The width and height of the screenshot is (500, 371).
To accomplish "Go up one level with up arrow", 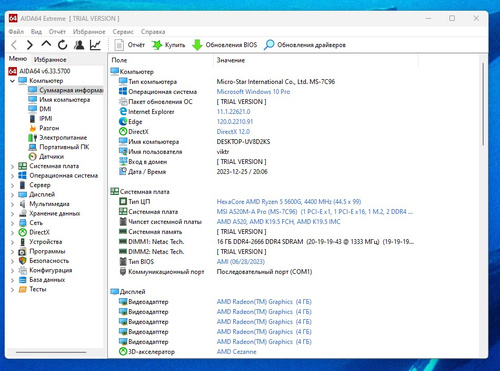I will pyautogui.click(x=46, y=44).
